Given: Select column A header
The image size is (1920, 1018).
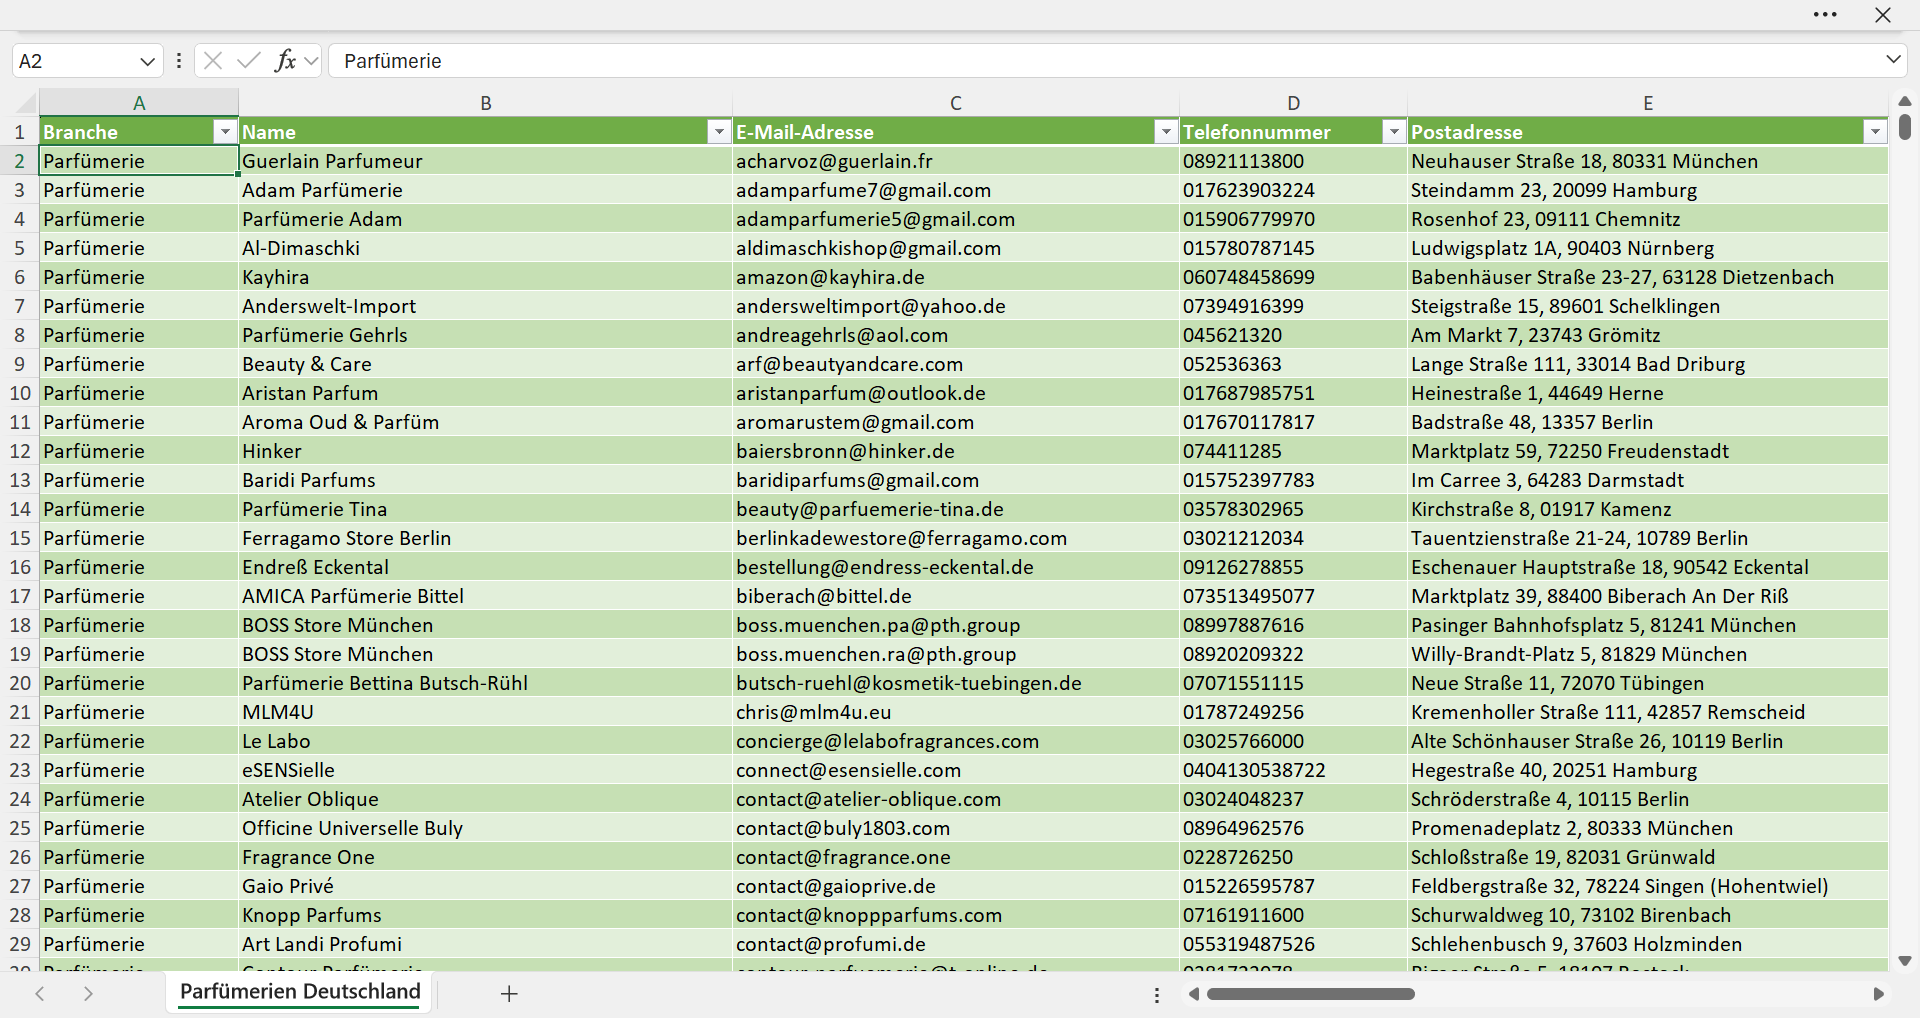Looking at the screenshot, I should point(139,103).
